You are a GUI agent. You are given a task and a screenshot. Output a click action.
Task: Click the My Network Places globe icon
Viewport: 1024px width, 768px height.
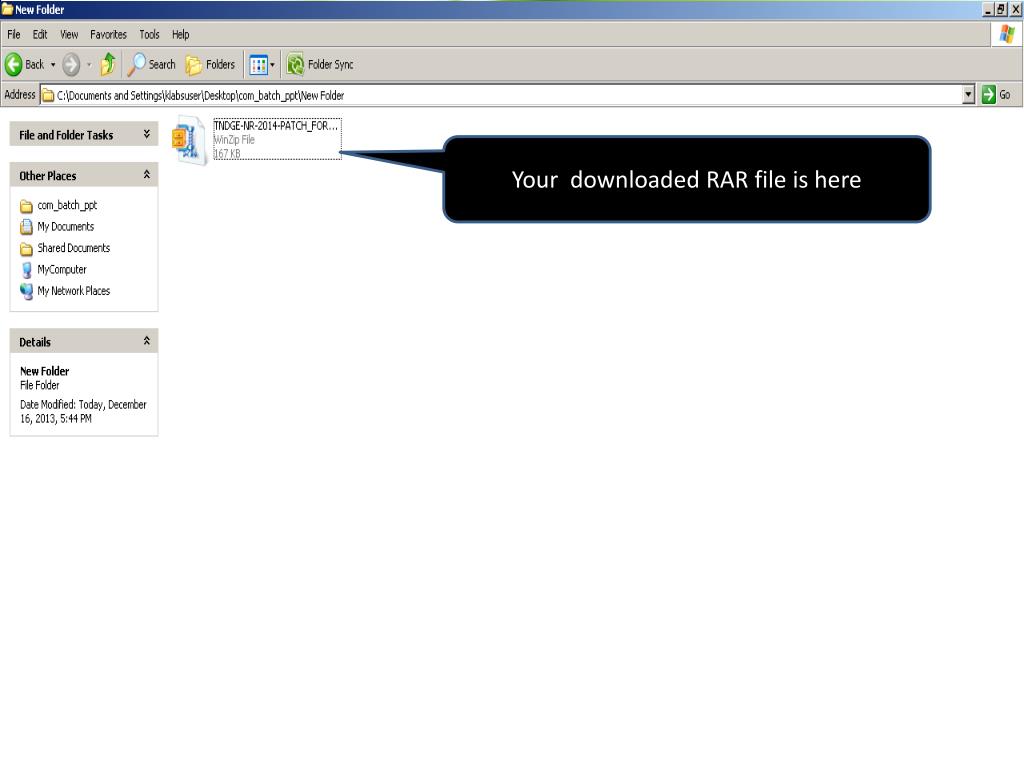coord(26,291)
